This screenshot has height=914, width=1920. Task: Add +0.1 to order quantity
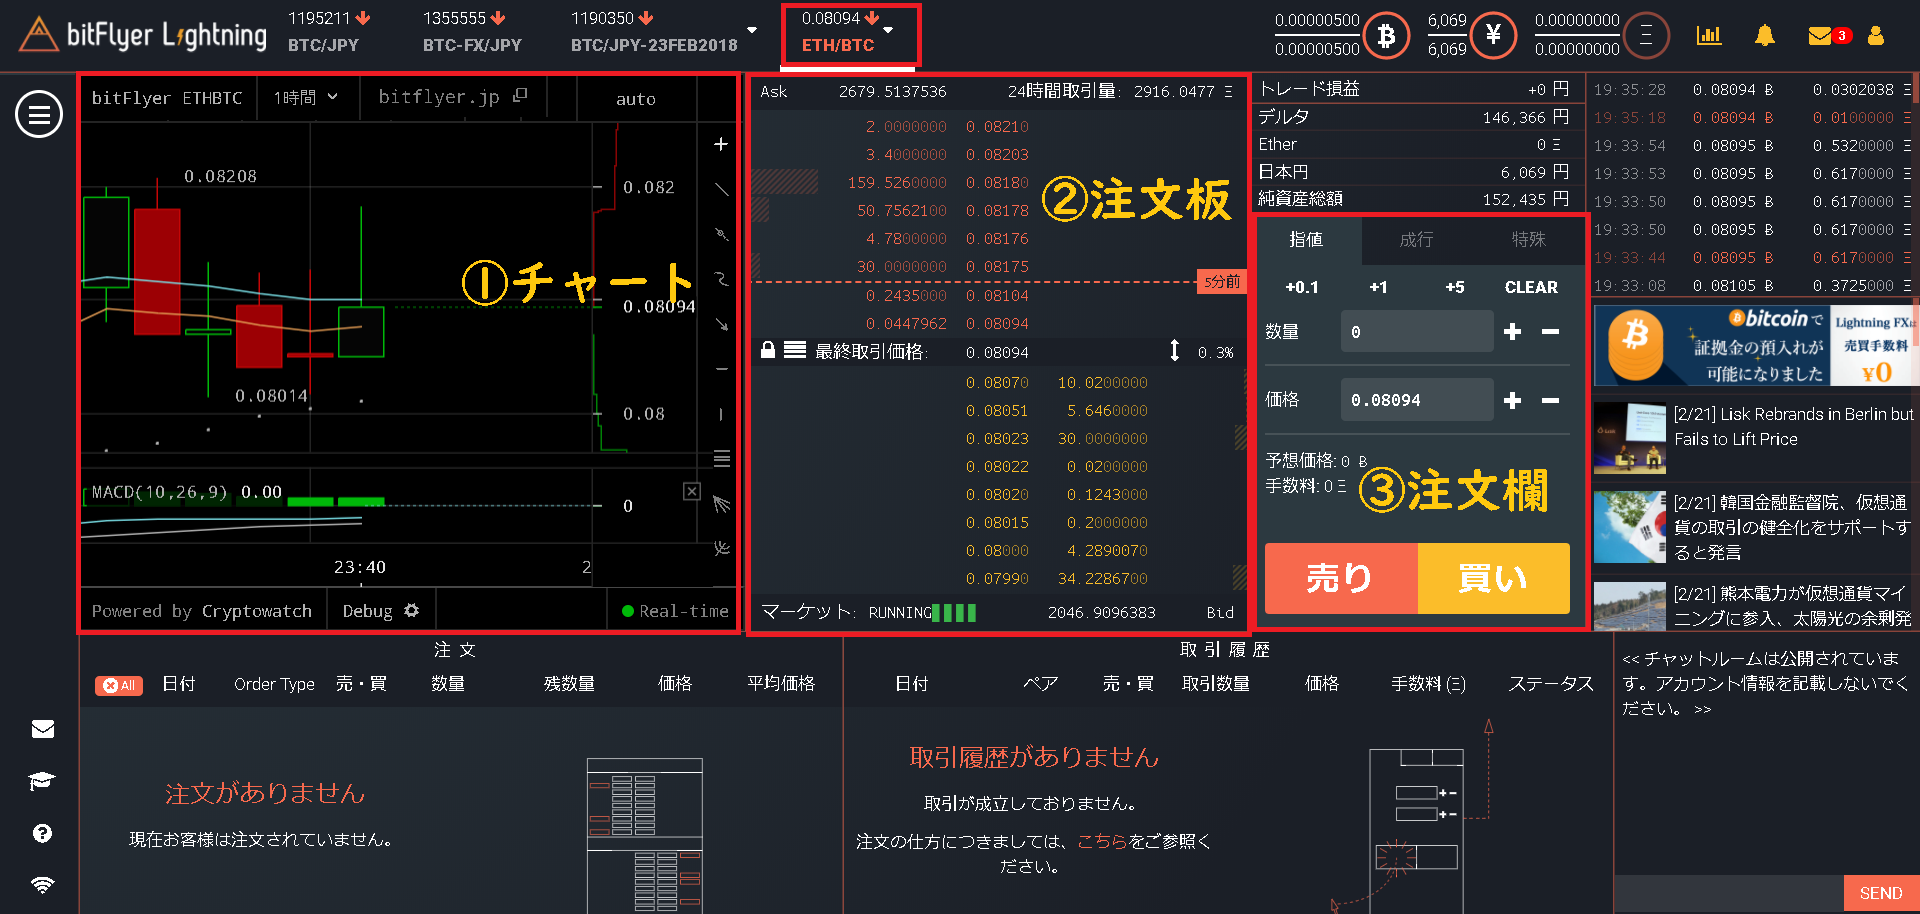click(1302, 287)
